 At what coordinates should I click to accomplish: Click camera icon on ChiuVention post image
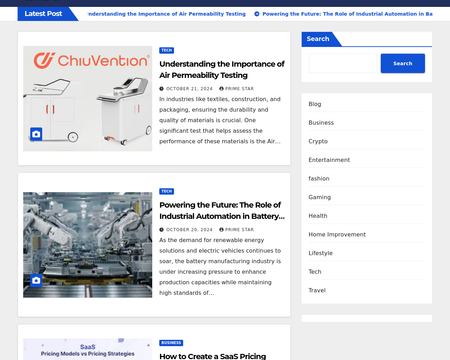tap(36, 134)
